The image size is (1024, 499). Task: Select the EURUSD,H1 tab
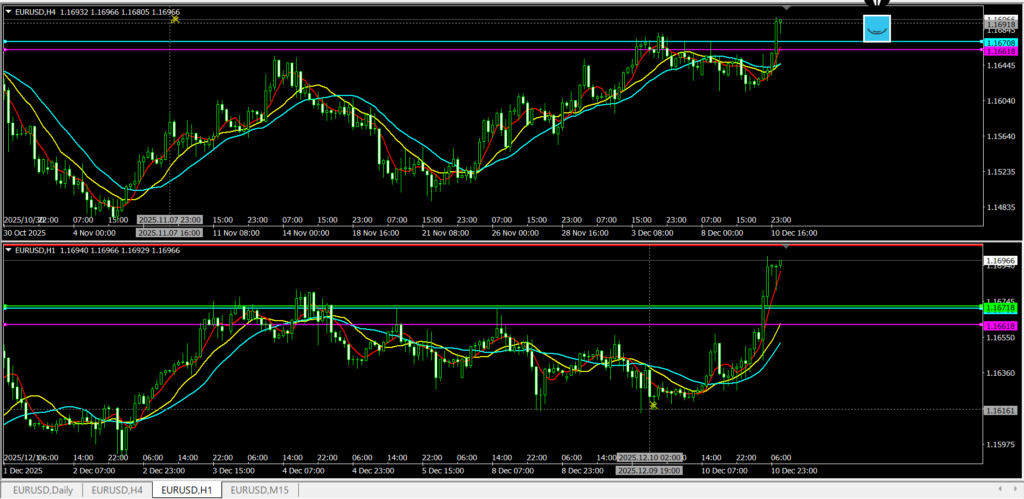187,490
